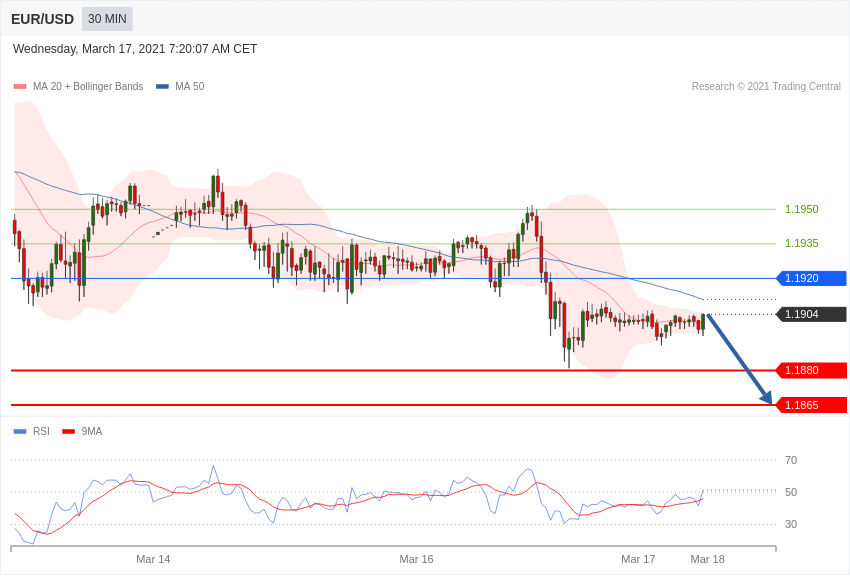Click the MA 50 legend label

coord(190,86)
